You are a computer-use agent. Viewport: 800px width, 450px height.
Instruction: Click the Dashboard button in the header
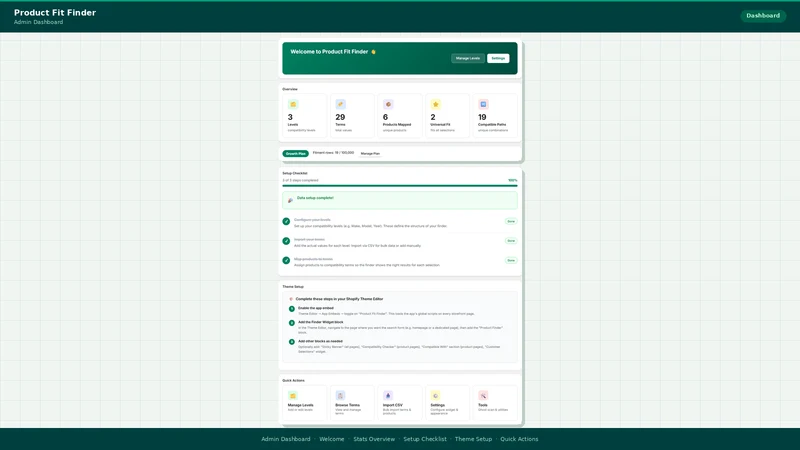pos(763,16)
